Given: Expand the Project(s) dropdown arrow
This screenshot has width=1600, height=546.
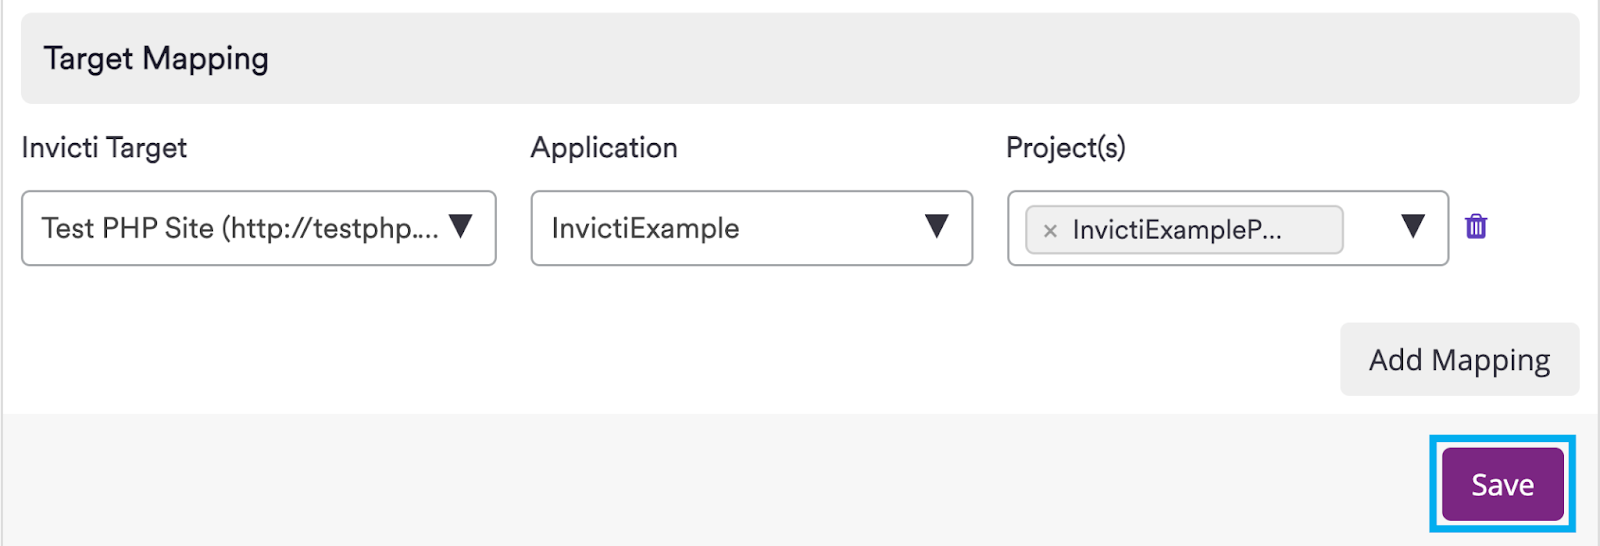Looking at the screenshot, I should point(1412,226).
